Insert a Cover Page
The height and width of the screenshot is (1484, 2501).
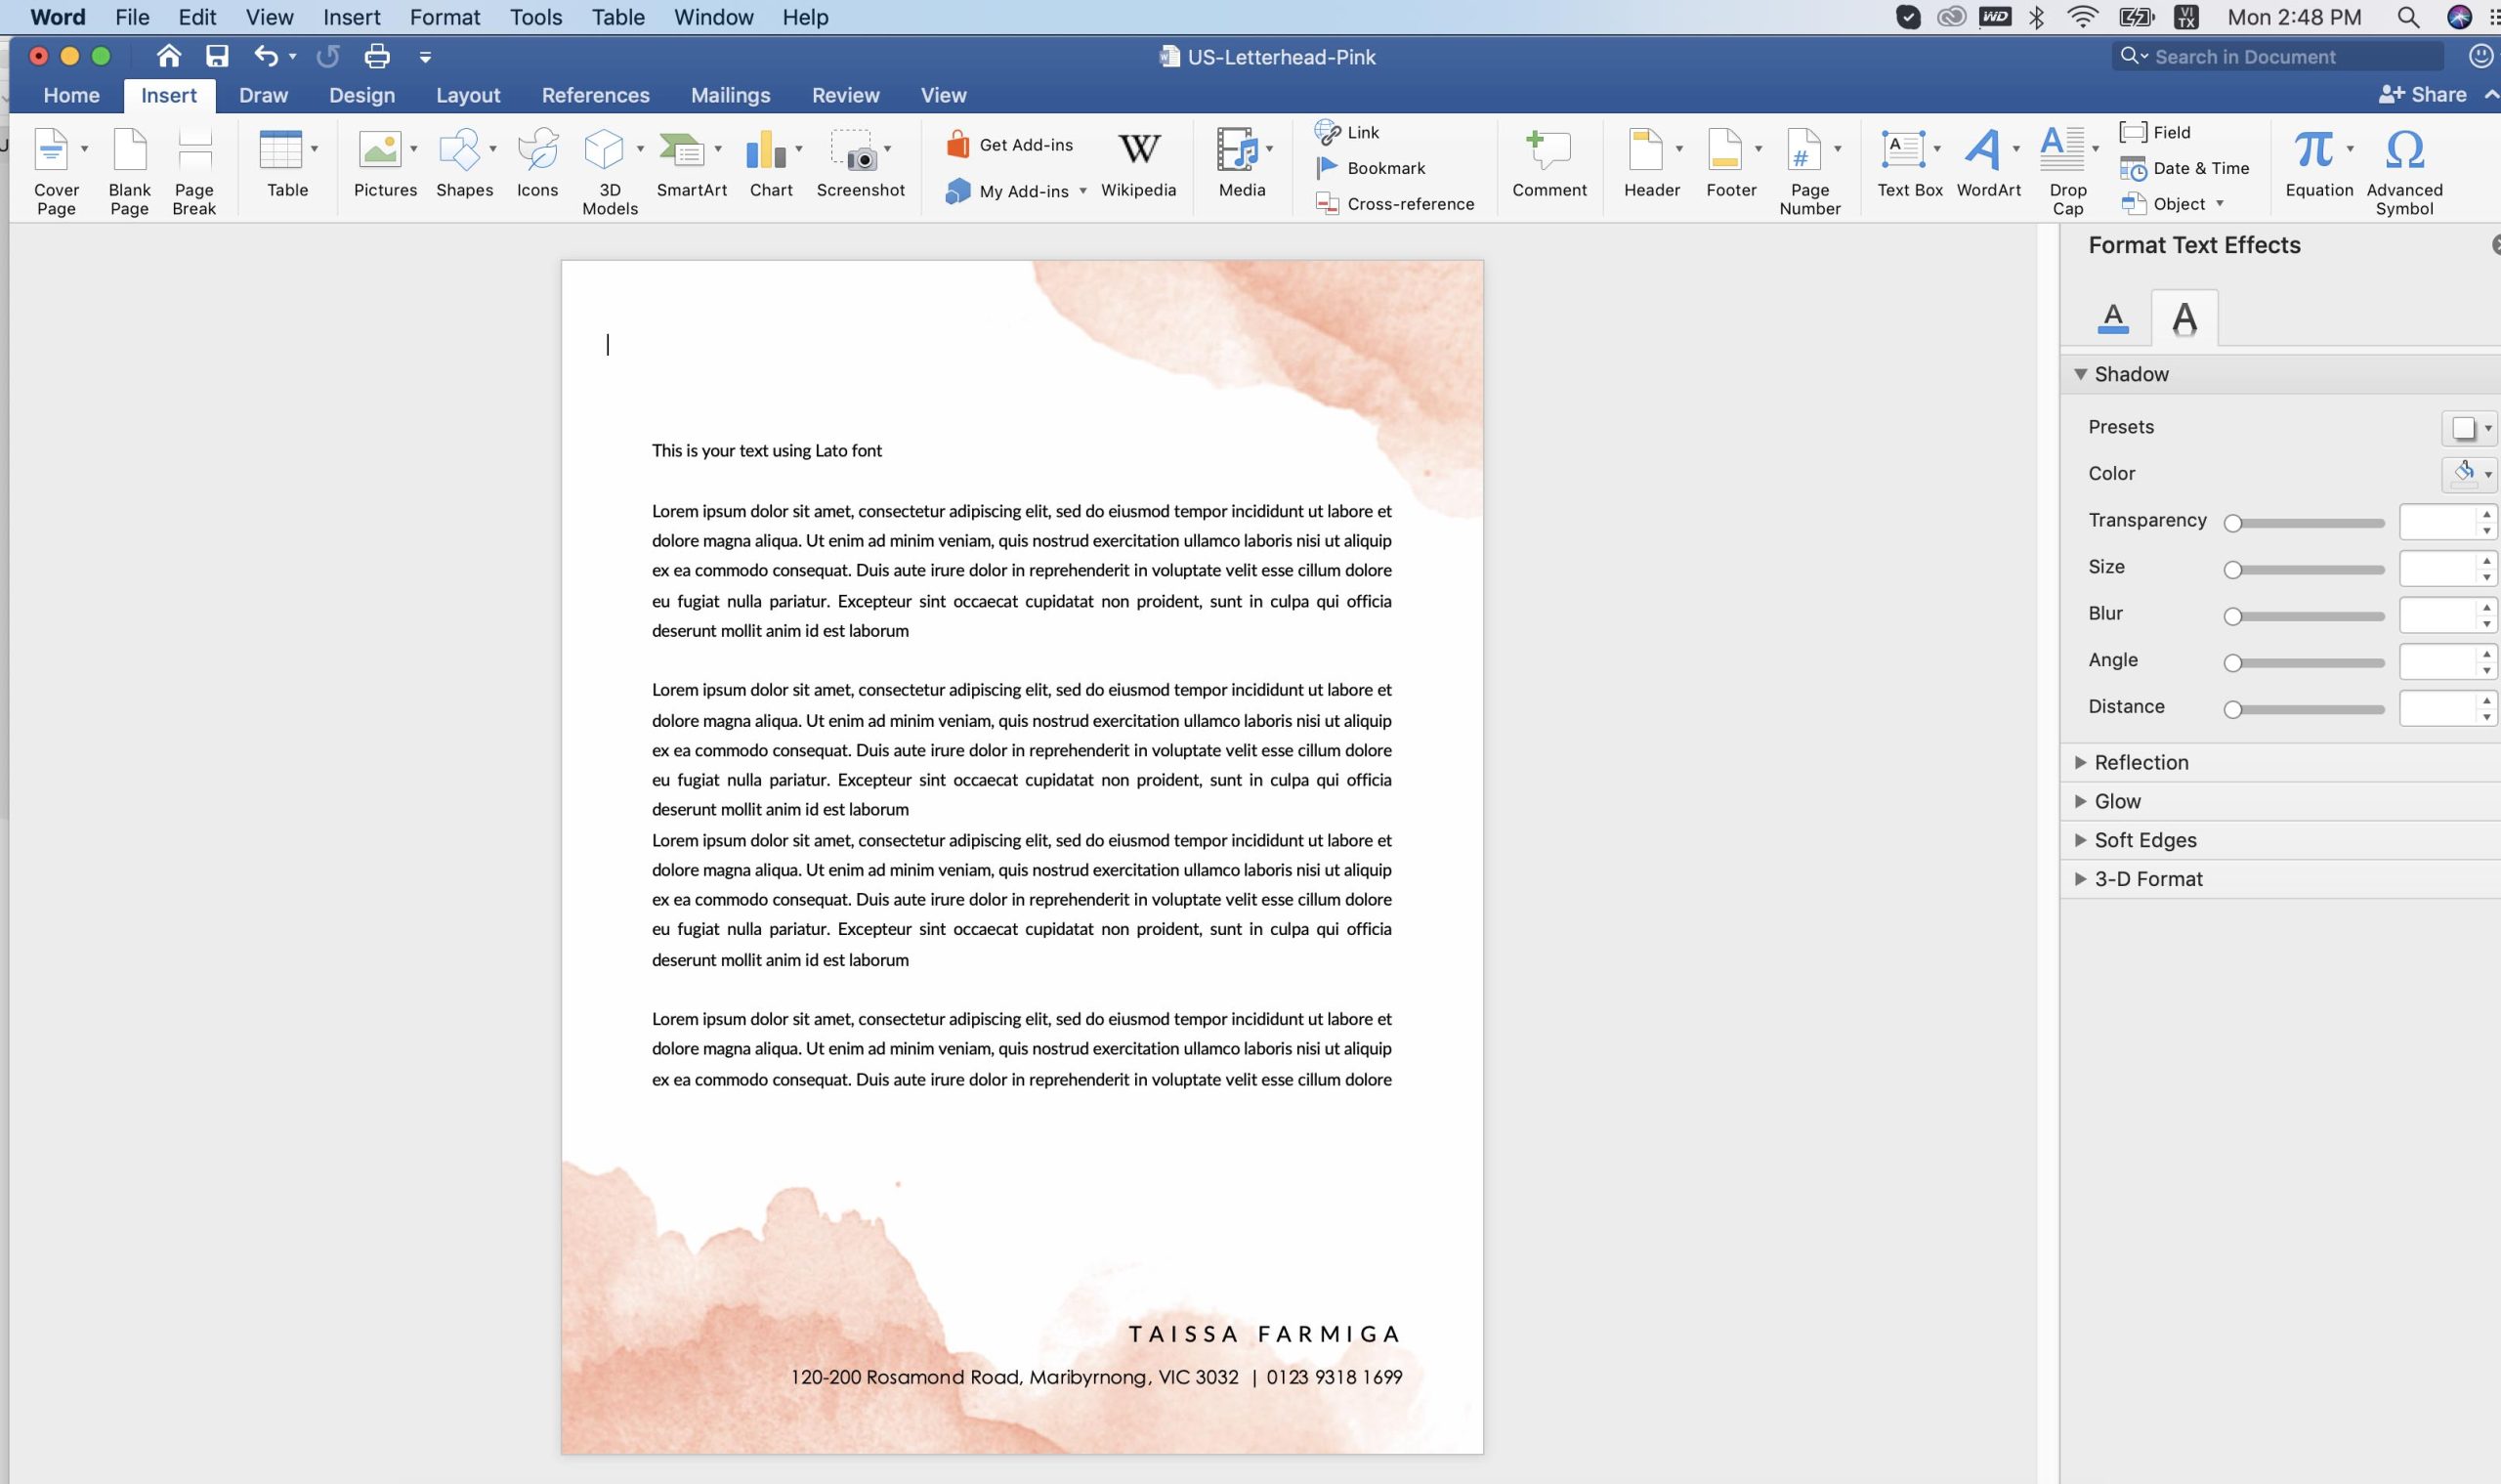[x=56, y=172]
